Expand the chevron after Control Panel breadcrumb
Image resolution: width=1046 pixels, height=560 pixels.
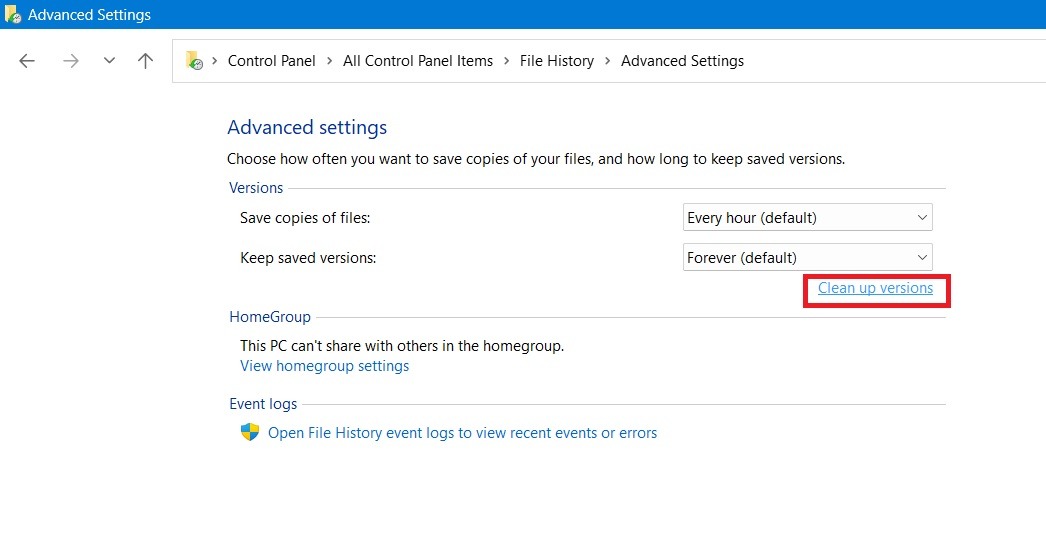pos(329,61)
